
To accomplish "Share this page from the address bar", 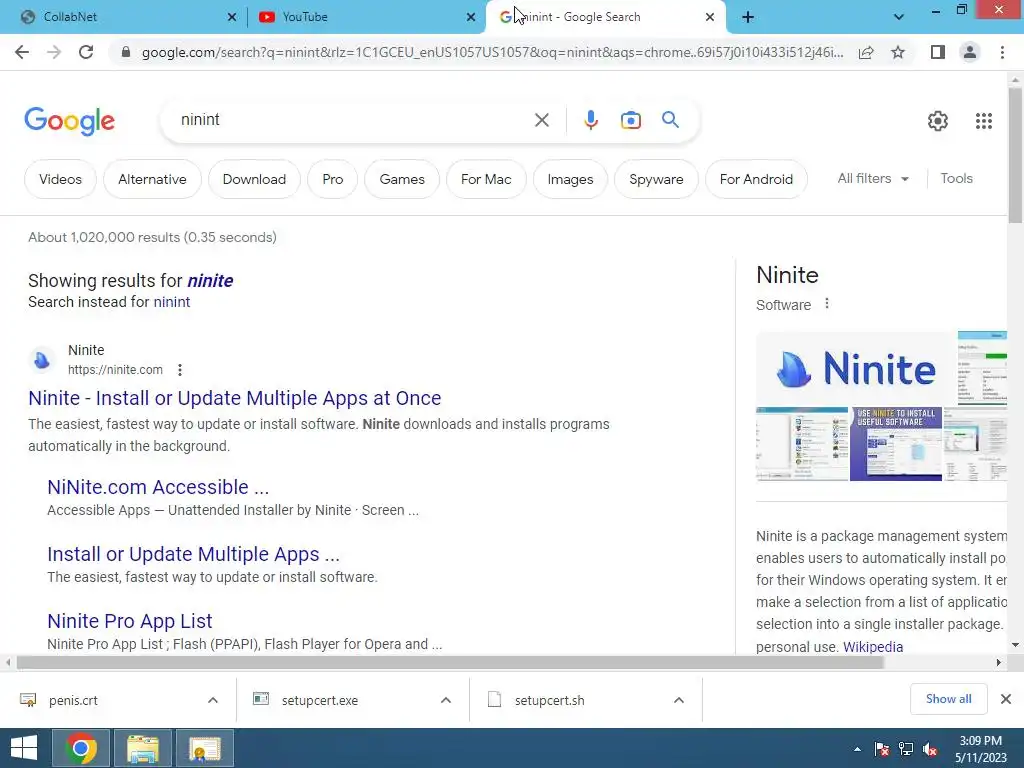I will (x=866, y=52).
